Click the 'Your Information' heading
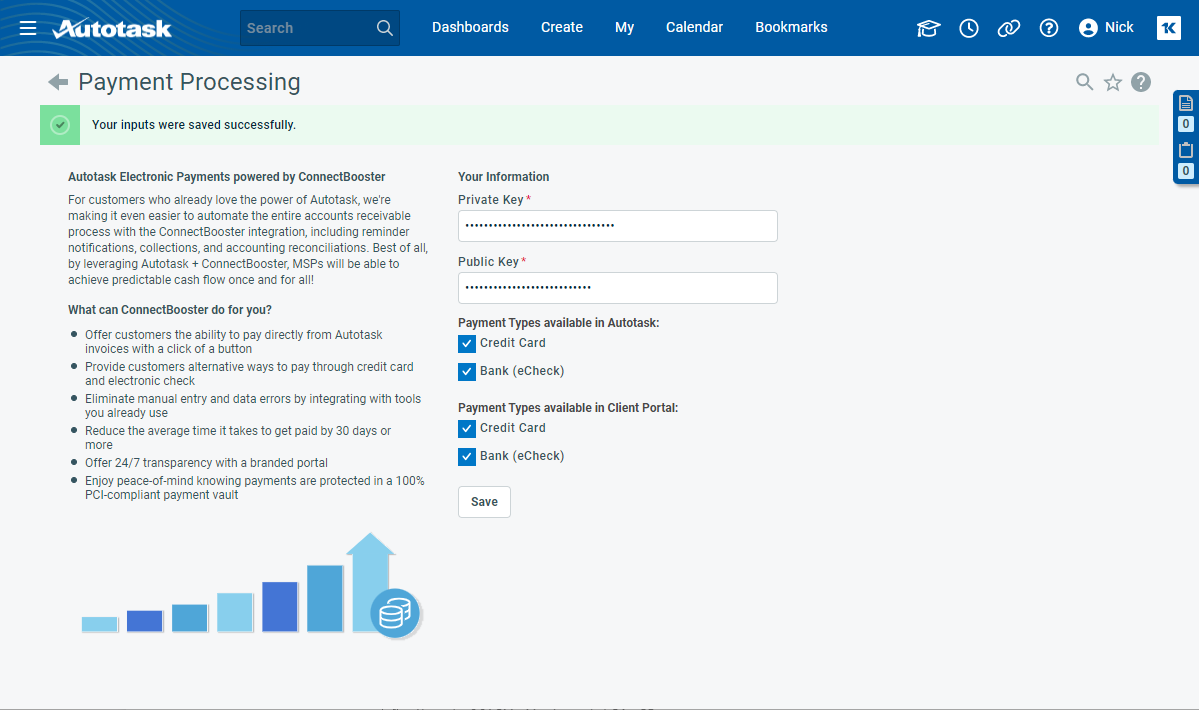This screenshot has width=1199, height=710. point(503,177)
